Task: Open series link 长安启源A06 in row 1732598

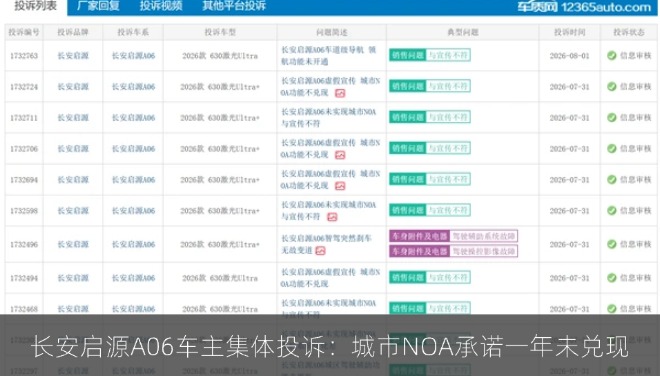Action: point(133,211)
